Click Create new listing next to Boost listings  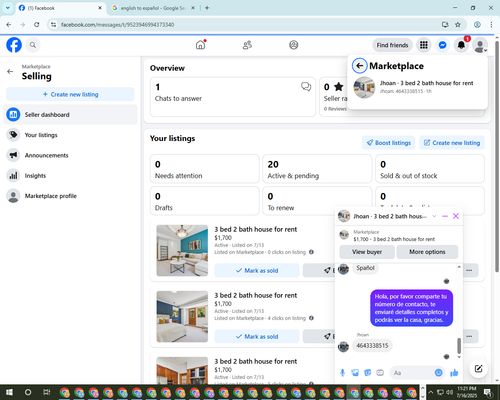452,143
